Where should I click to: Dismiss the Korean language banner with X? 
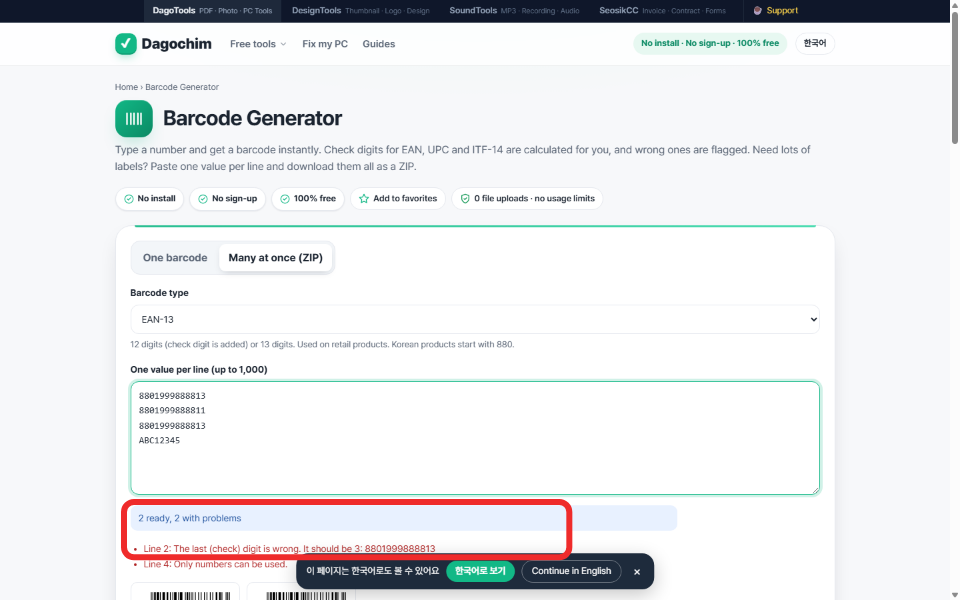[x=637, y=571]
